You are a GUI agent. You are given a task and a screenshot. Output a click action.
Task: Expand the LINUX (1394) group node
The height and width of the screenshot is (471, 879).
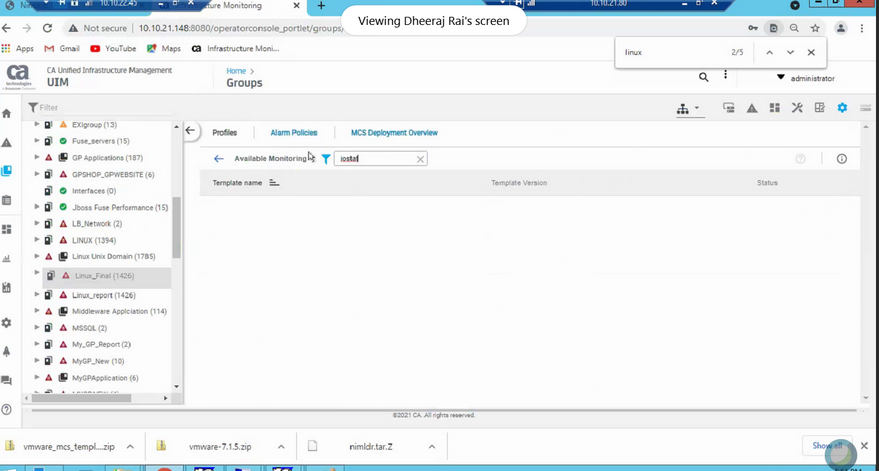37,240
